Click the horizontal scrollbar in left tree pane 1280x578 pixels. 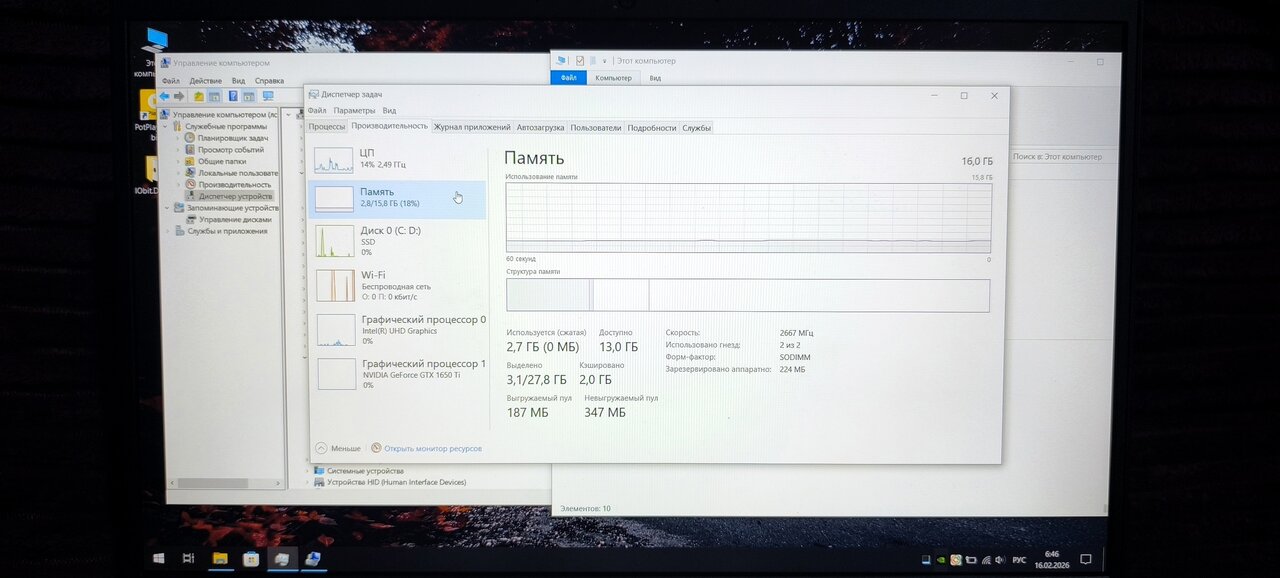click(x=210, y=483)
